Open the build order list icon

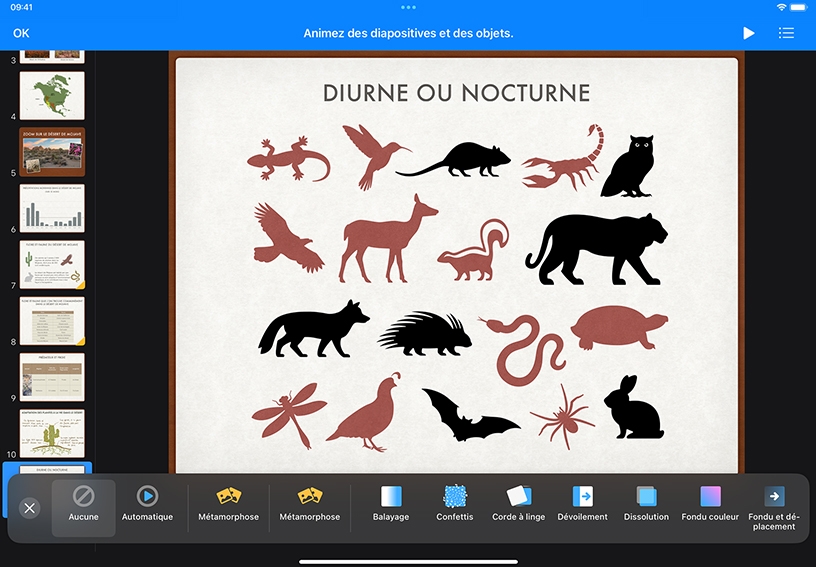point(786,33)
